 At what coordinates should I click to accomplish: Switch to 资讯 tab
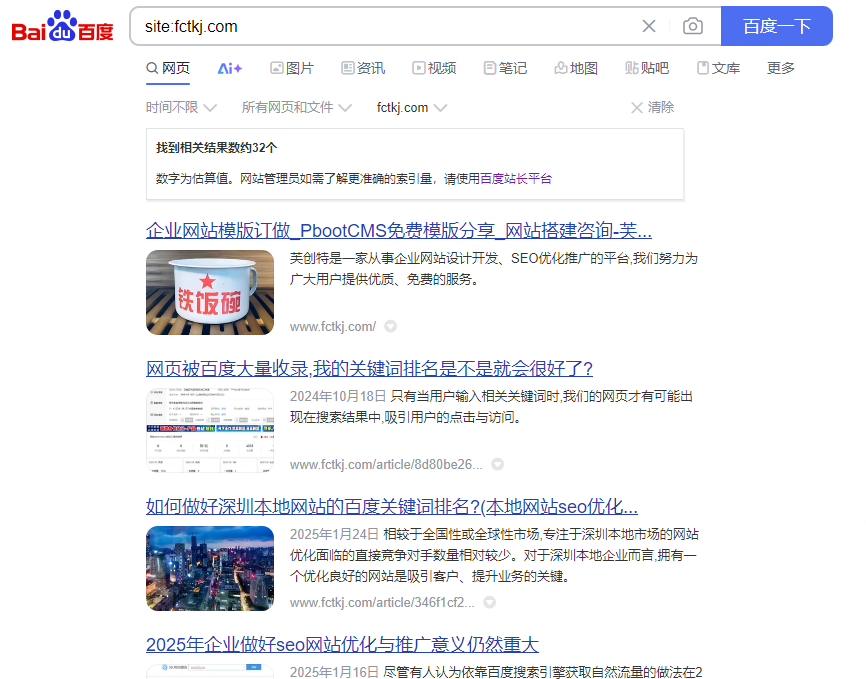click(363, 68)
